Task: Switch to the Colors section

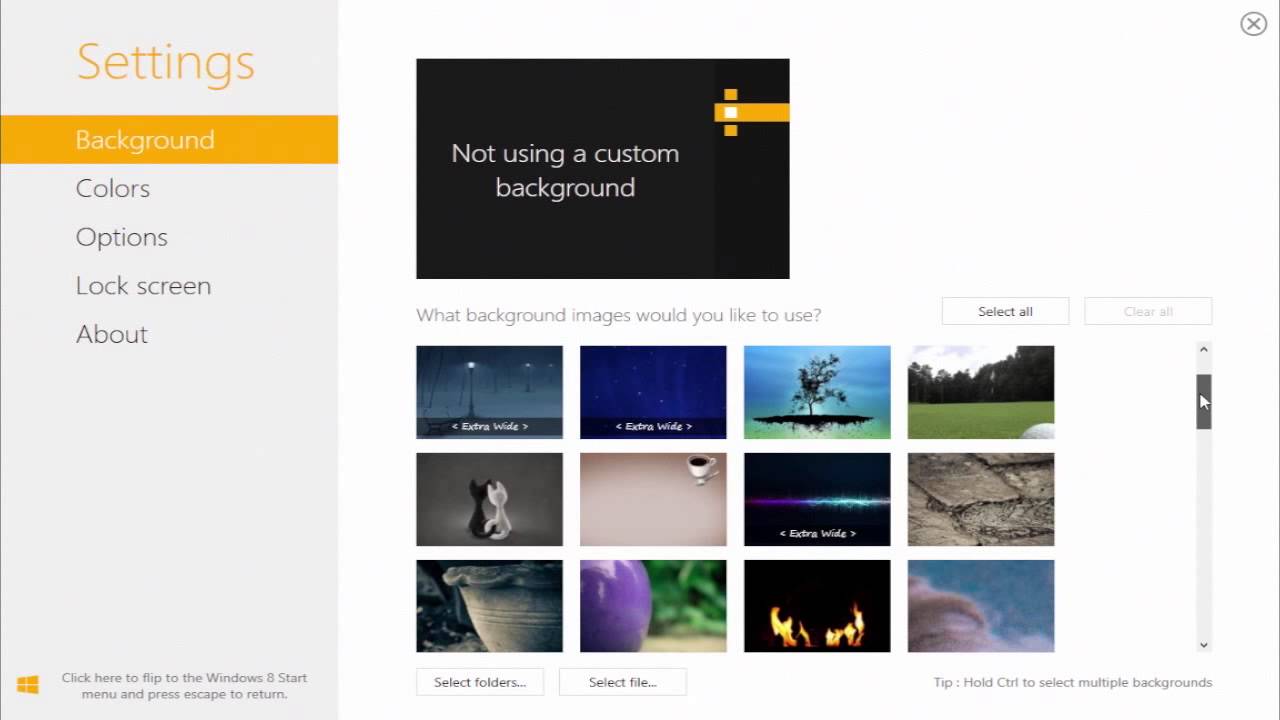Action: click(113, 188)
